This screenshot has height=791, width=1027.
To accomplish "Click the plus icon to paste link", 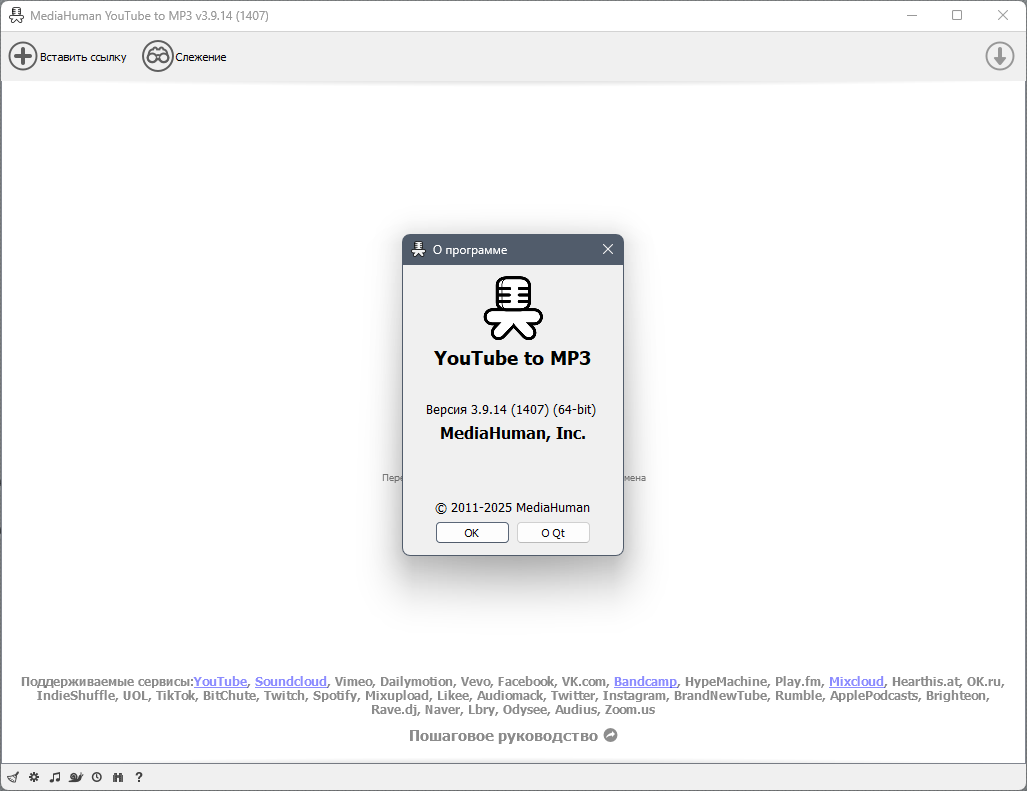I will [22, 56].
